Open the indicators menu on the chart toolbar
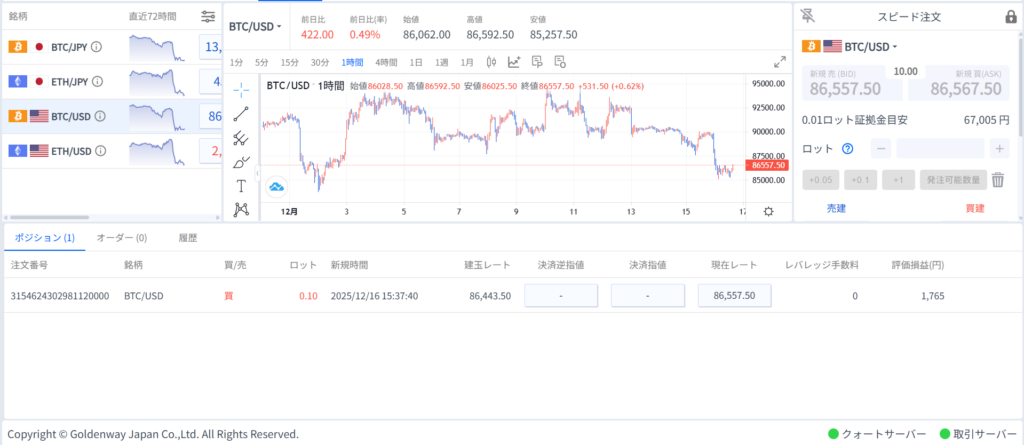 point(514,62)
